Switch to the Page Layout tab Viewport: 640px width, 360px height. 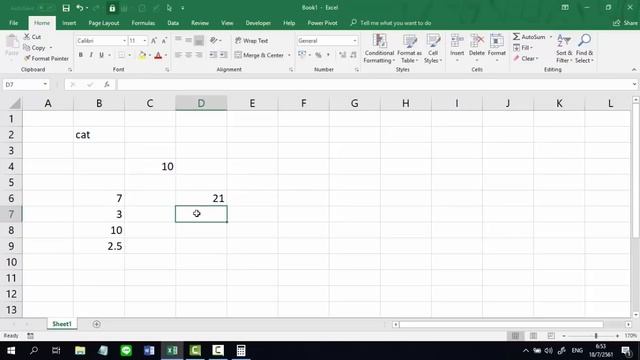[x=104, y=23]
